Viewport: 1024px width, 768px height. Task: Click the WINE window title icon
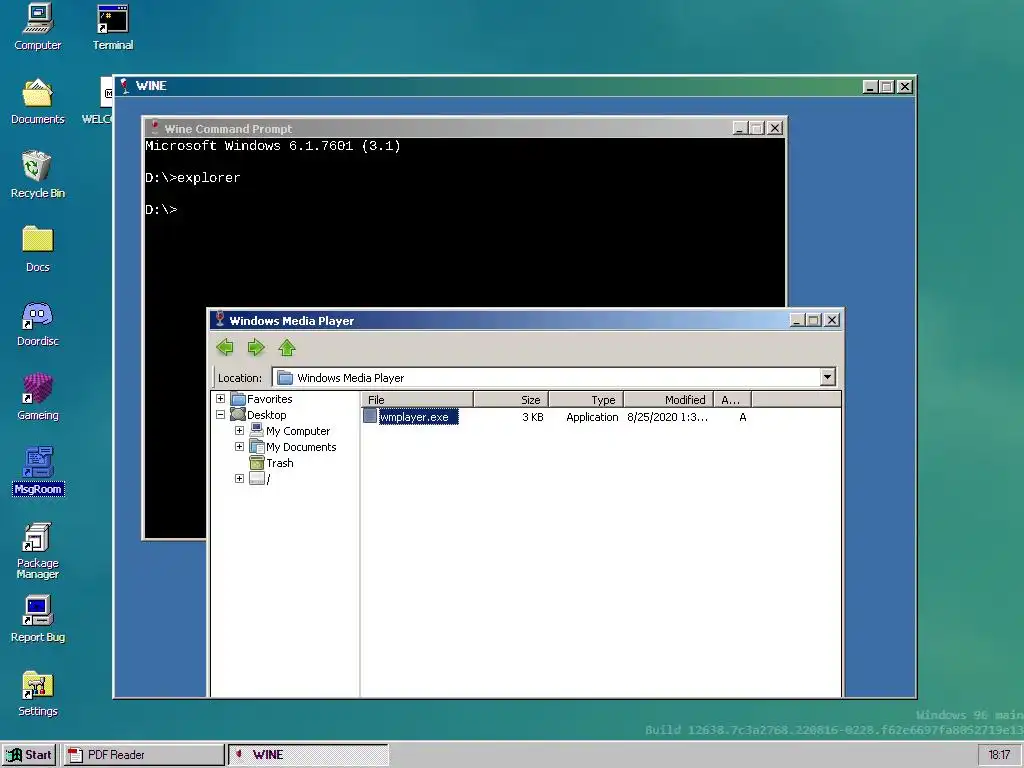point(125,86)
